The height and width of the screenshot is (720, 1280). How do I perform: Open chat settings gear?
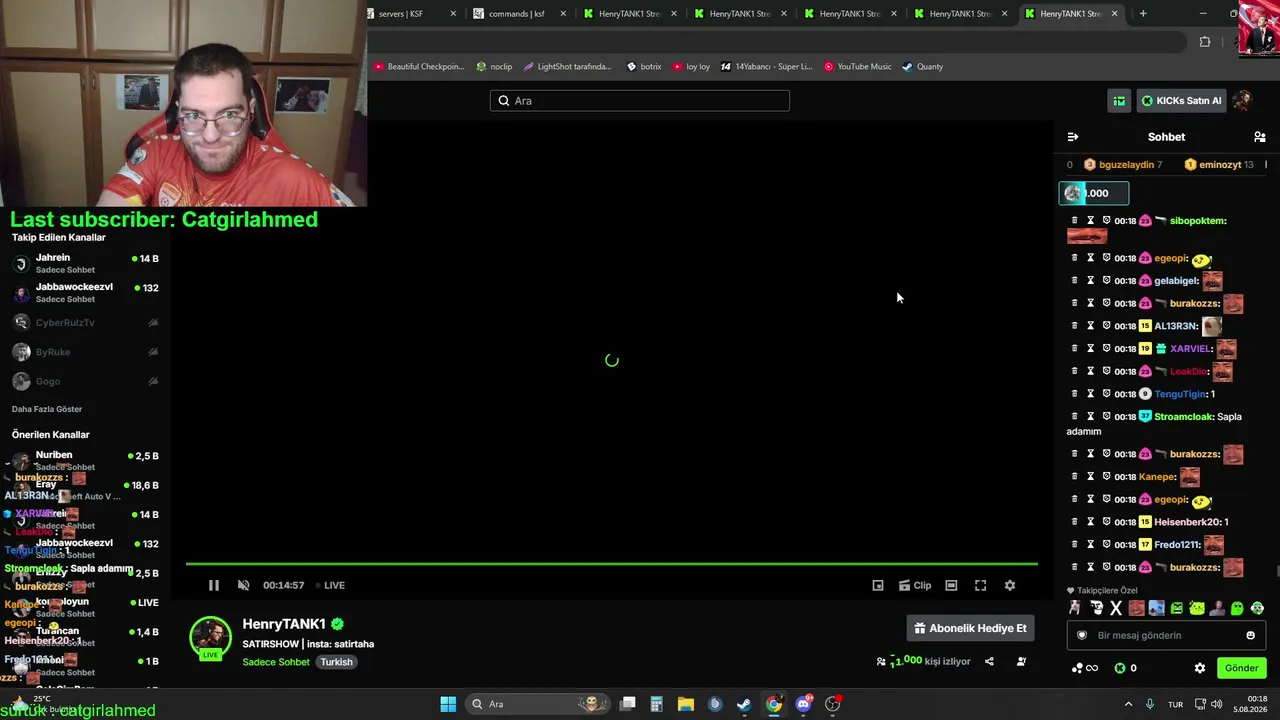point(1200,668)
